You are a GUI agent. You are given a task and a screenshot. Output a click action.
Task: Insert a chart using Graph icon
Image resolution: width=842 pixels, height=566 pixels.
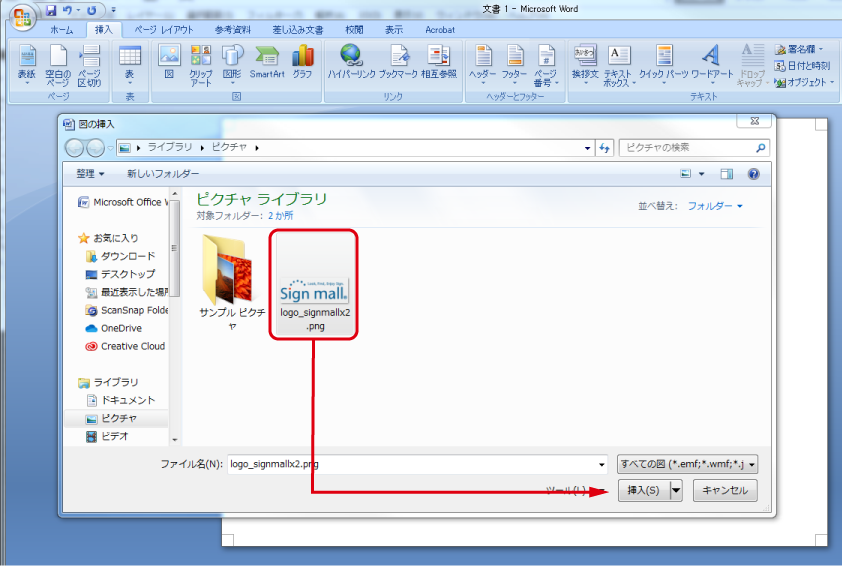302,60
